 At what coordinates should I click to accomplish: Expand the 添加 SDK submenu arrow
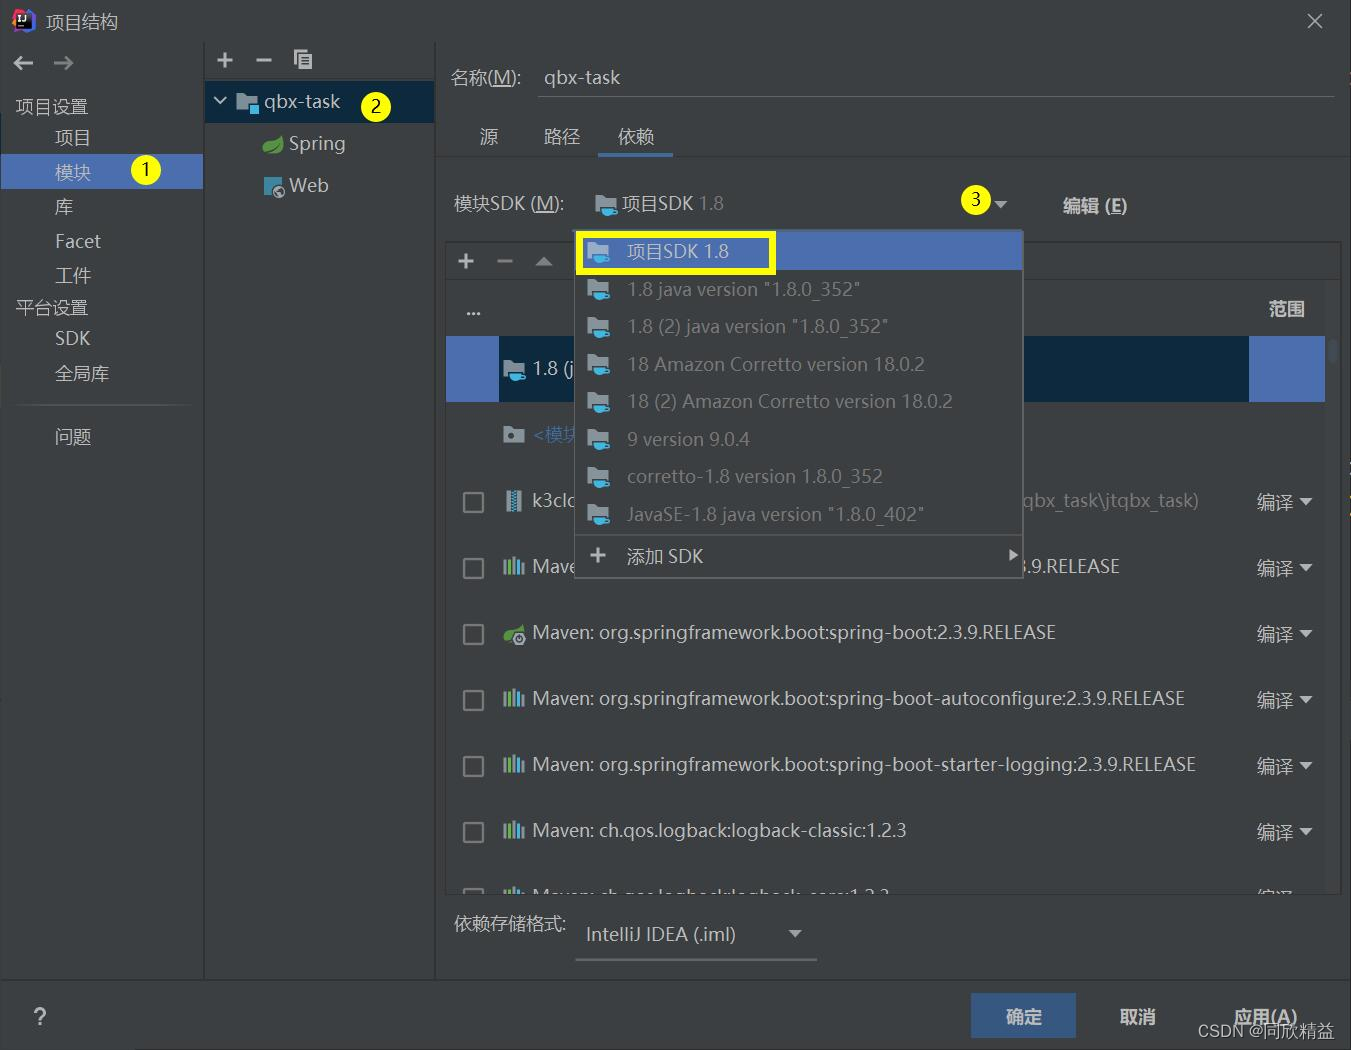pyautogui.click(x=1012, y=555)
